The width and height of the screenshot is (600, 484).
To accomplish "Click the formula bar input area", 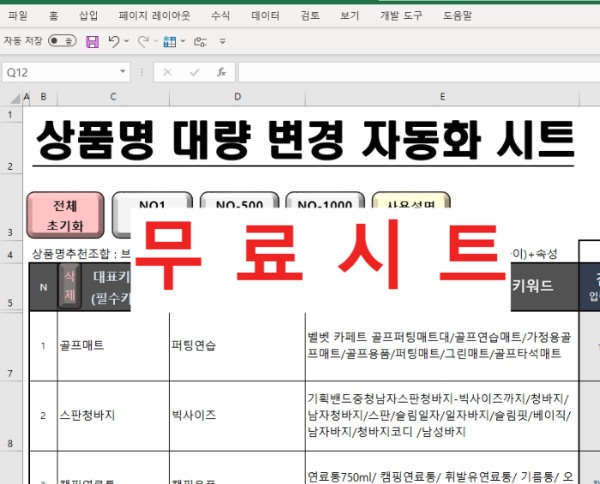I will 419,72.
